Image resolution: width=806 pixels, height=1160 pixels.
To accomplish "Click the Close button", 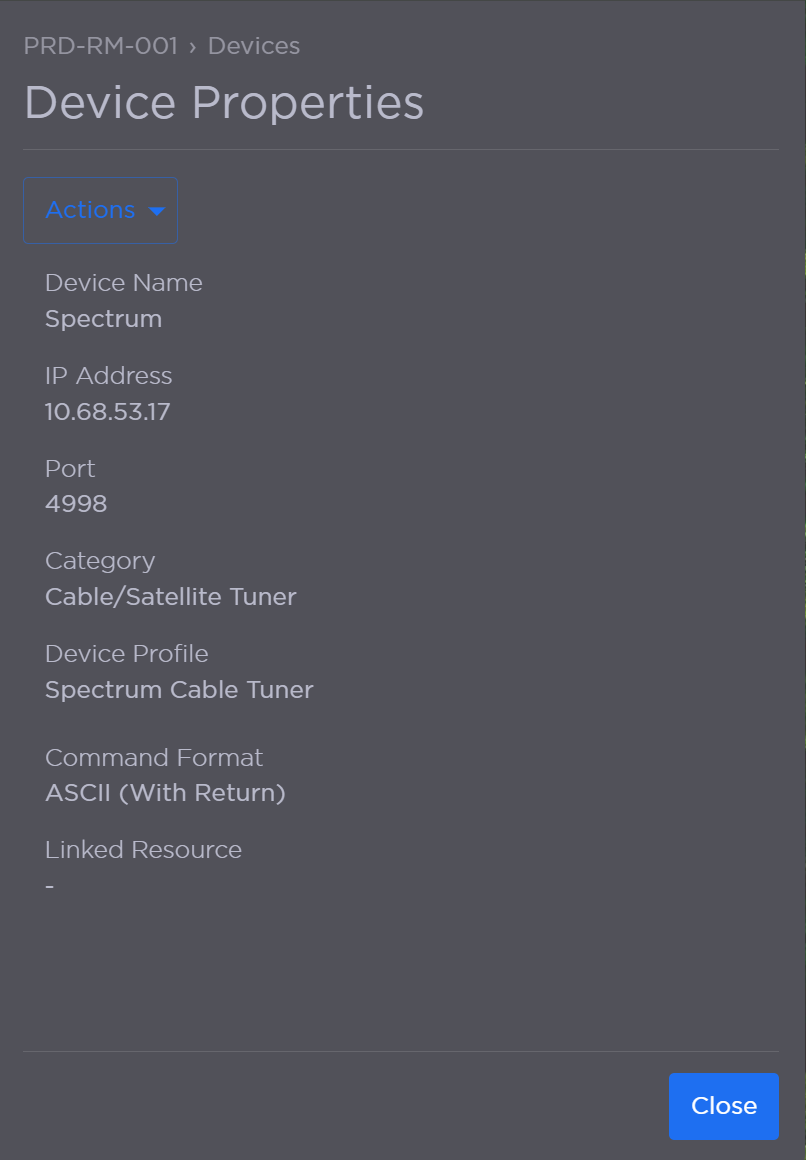I will (x=723, y=1106).
